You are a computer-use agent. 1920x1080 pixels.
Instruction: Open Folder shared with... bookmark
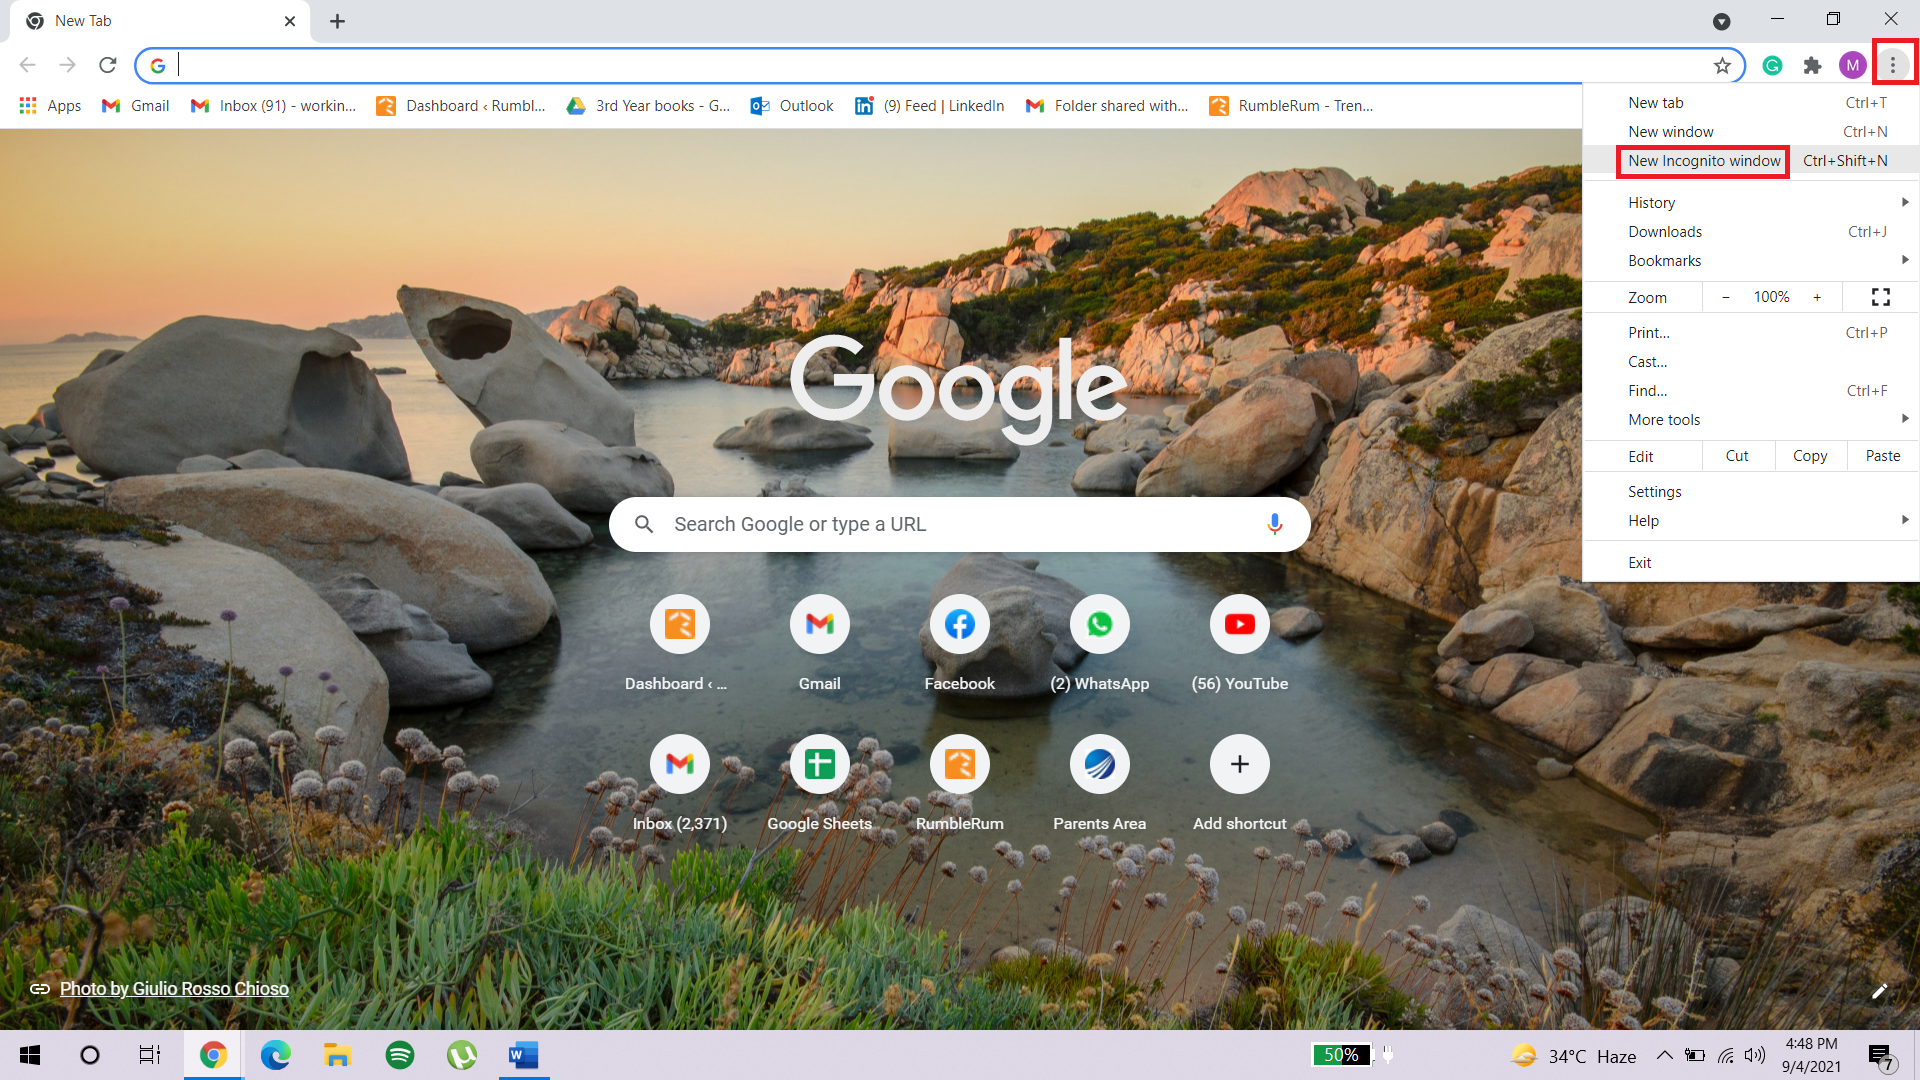coord(1107,106)
